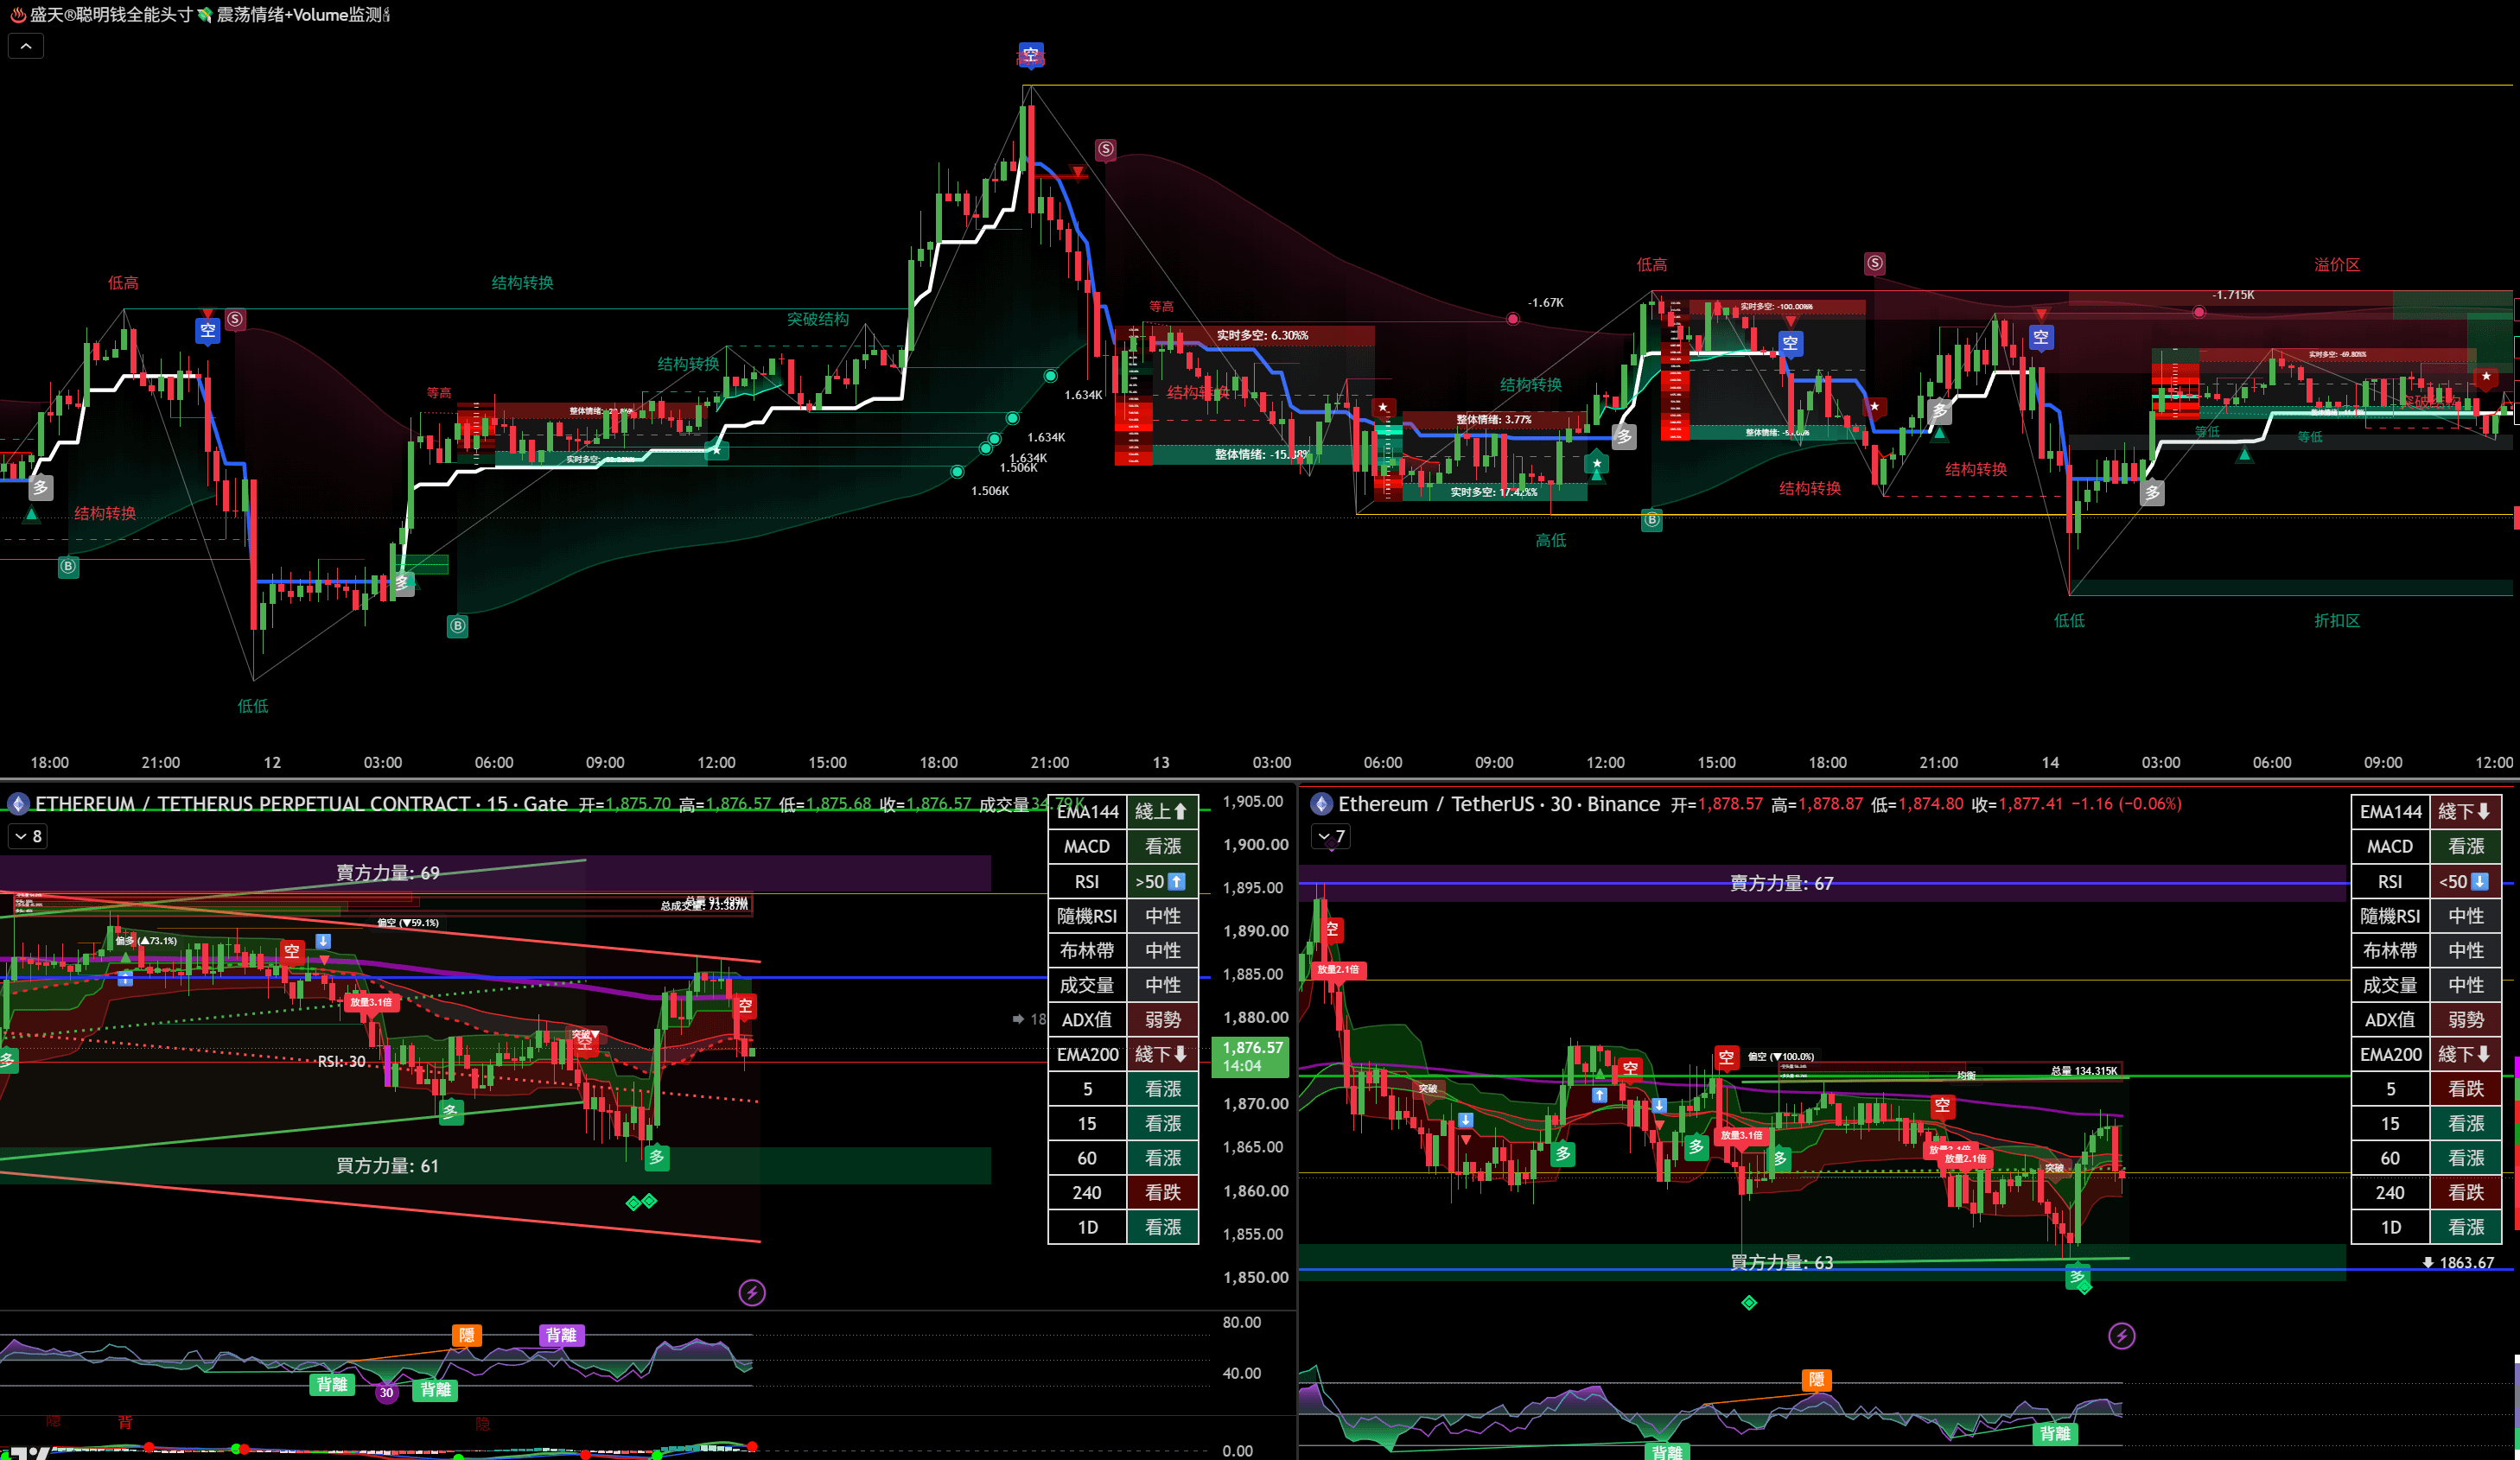
Task: Click the green 多 marker below 買方力量: 63
Action: 2077,1276
